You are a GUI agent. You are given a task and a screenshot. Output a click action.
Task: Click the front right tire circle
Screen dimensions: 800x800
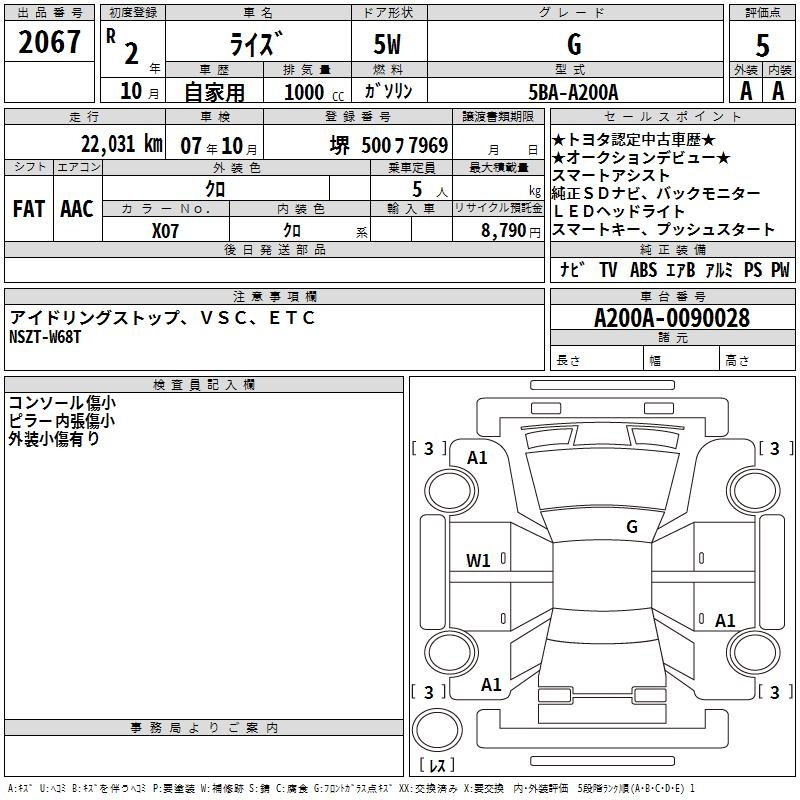click(753, 492)
